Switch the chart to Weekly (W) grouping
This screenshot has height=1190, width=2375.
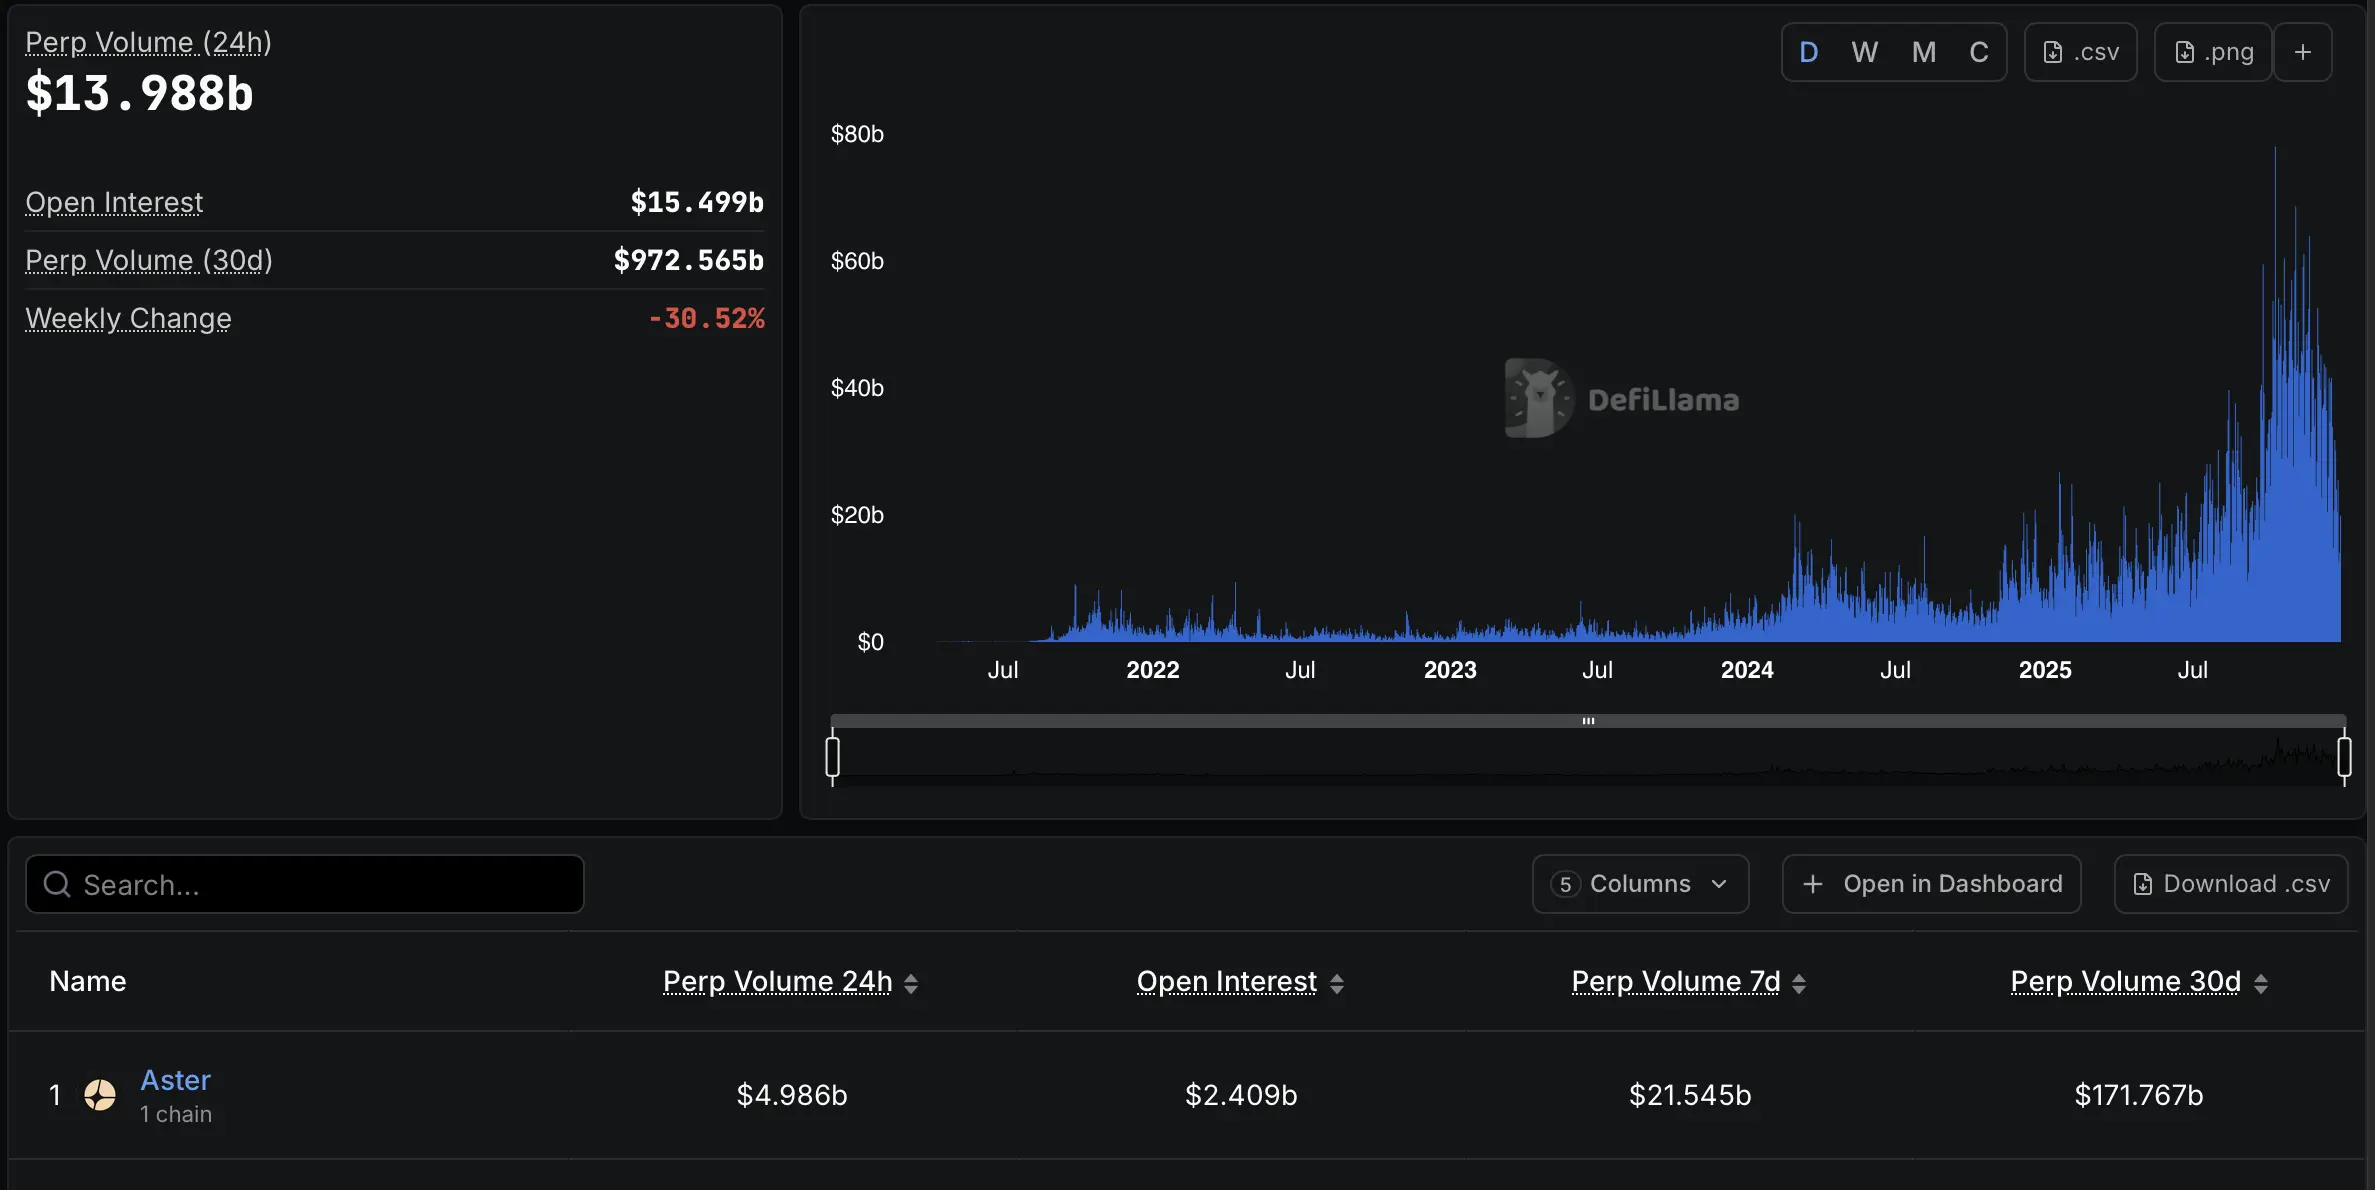[x=1864, y=52]
